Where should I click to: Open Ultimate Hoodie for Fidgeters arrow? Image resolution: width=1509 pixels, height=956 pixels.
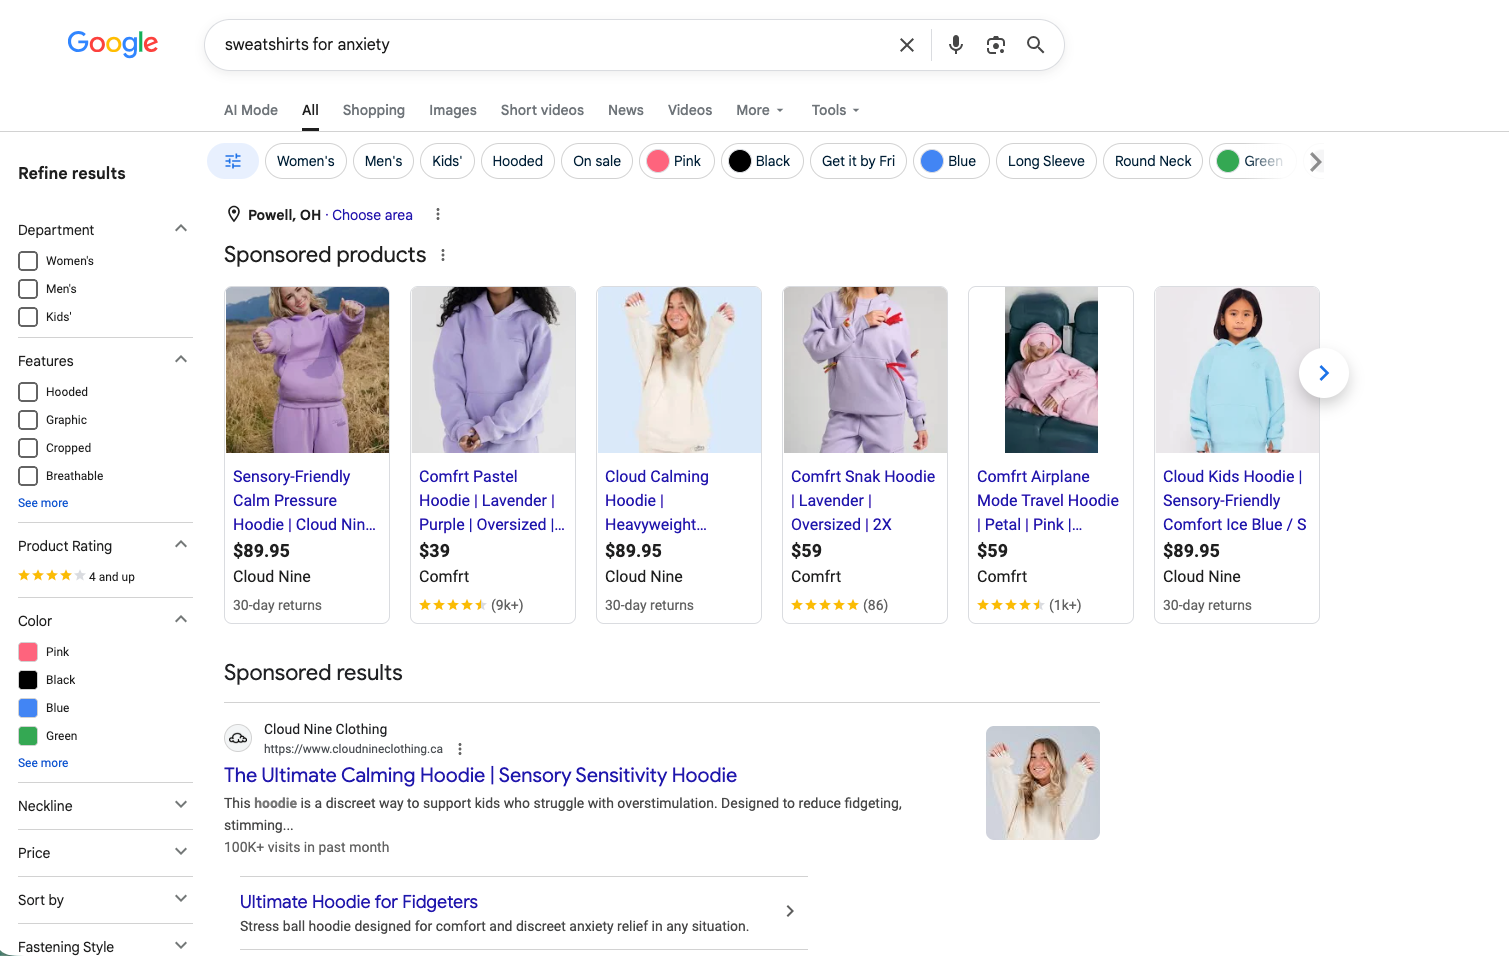click(x=790, y=911)
